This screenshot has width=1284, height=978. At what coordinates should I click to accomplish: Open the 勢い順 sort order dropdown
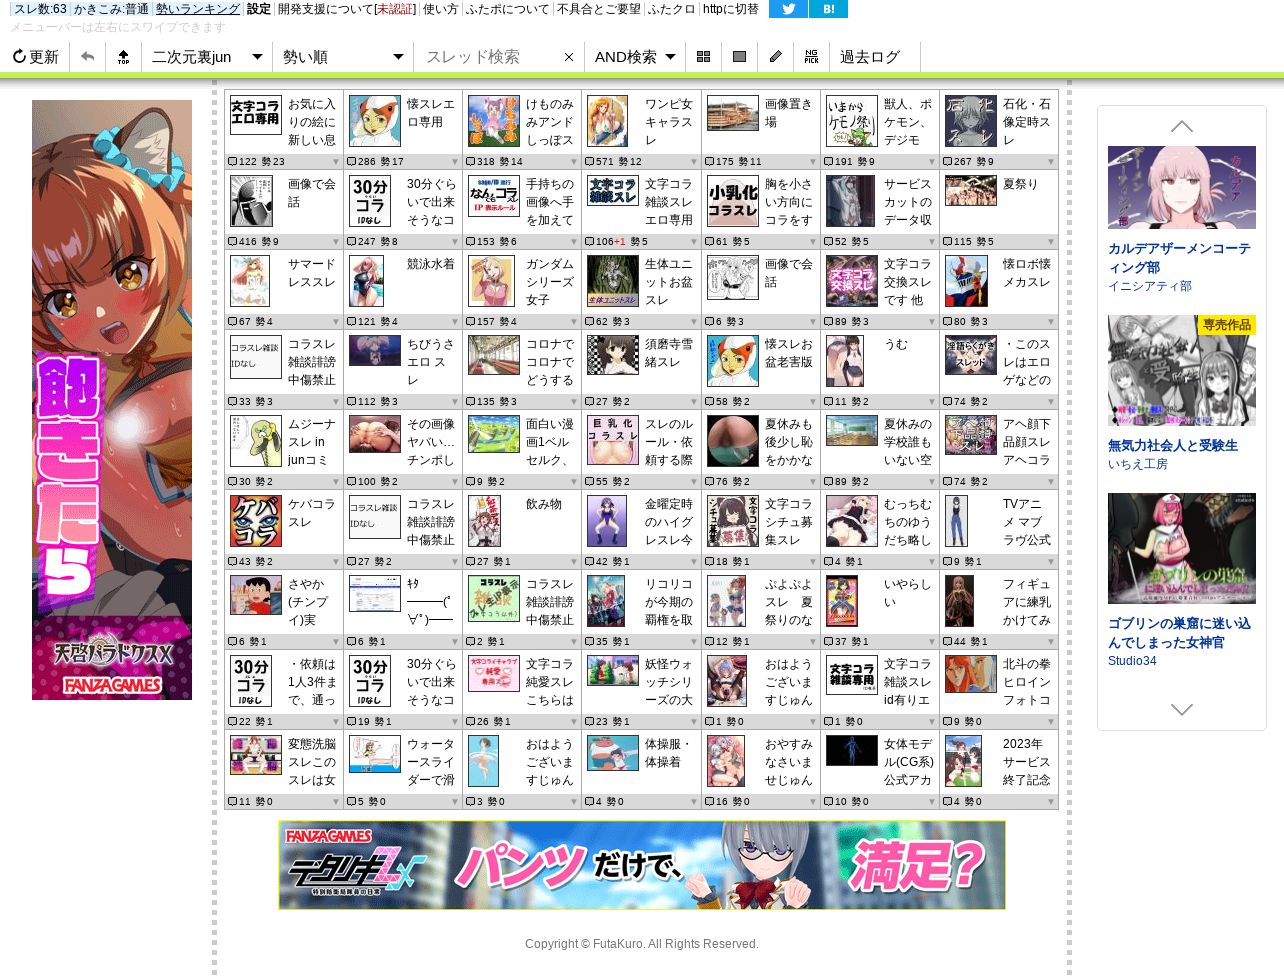343,57
